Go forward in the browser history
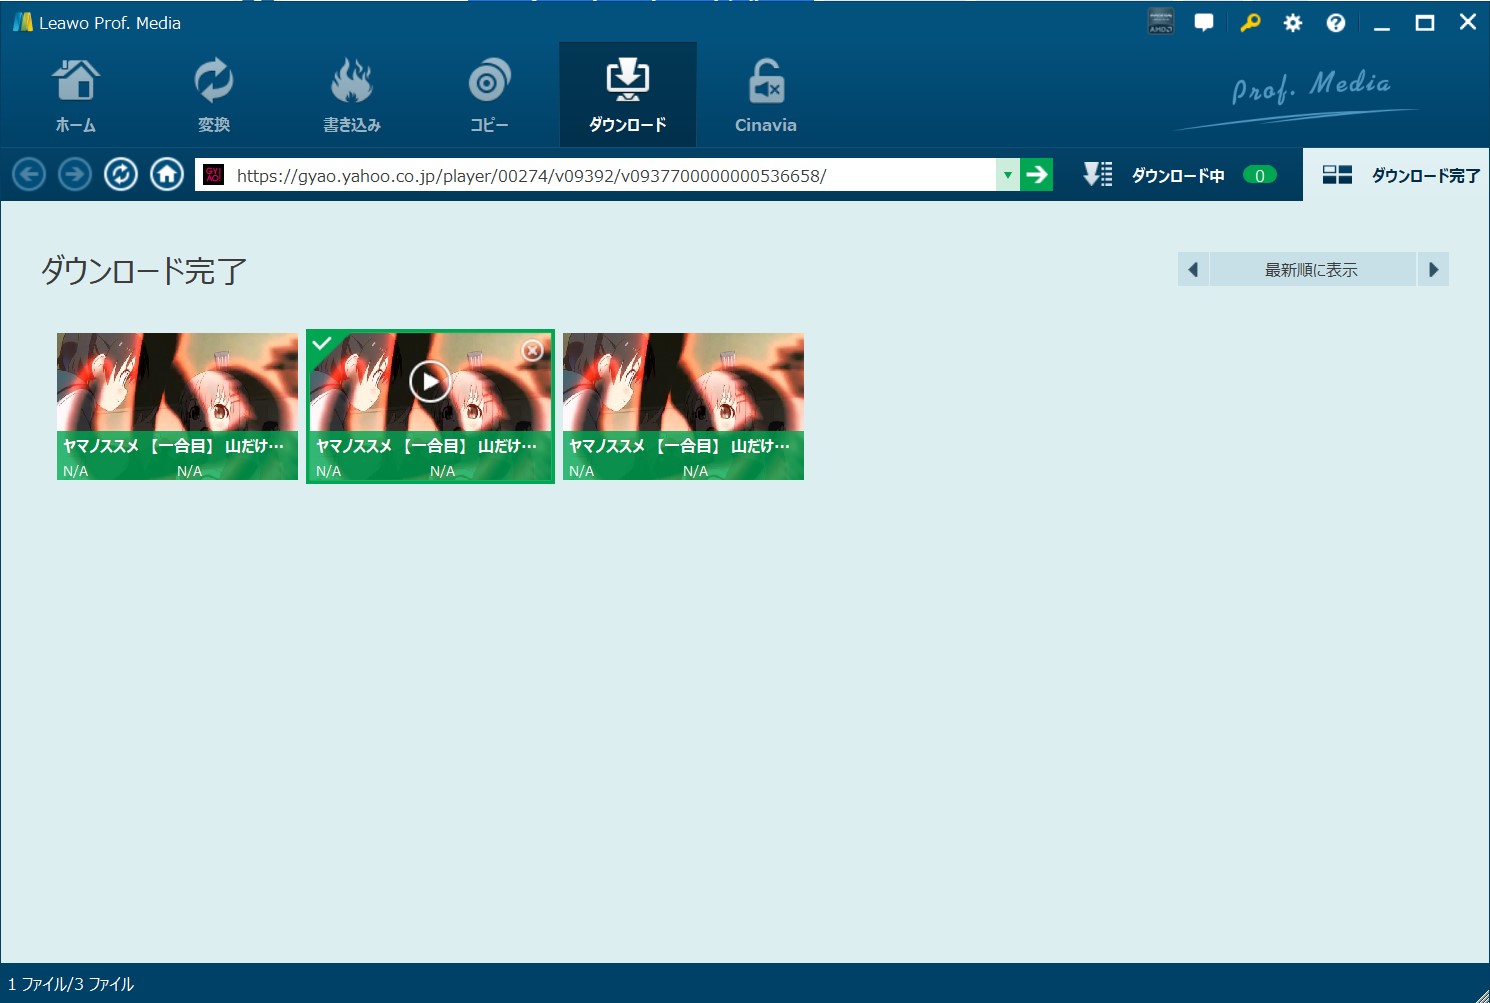 [75, 175]
